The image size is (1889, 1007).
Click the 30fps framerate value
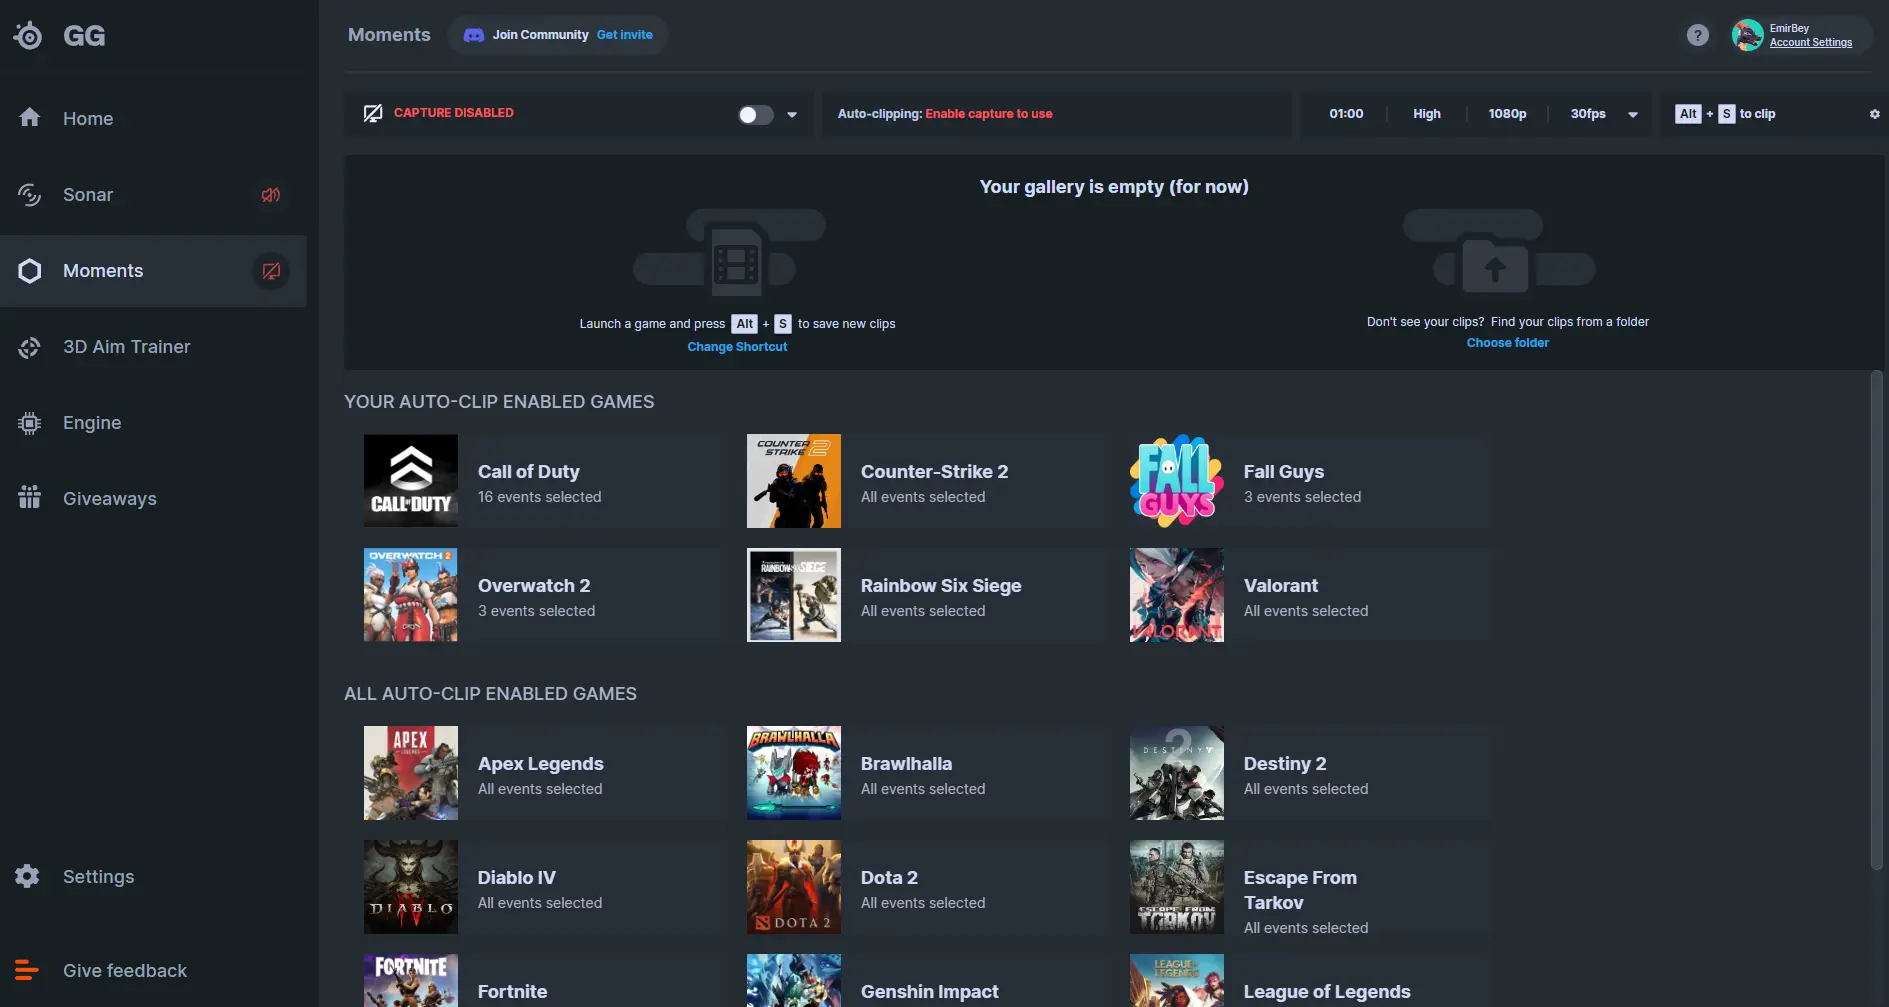(x=1588, y=114)
